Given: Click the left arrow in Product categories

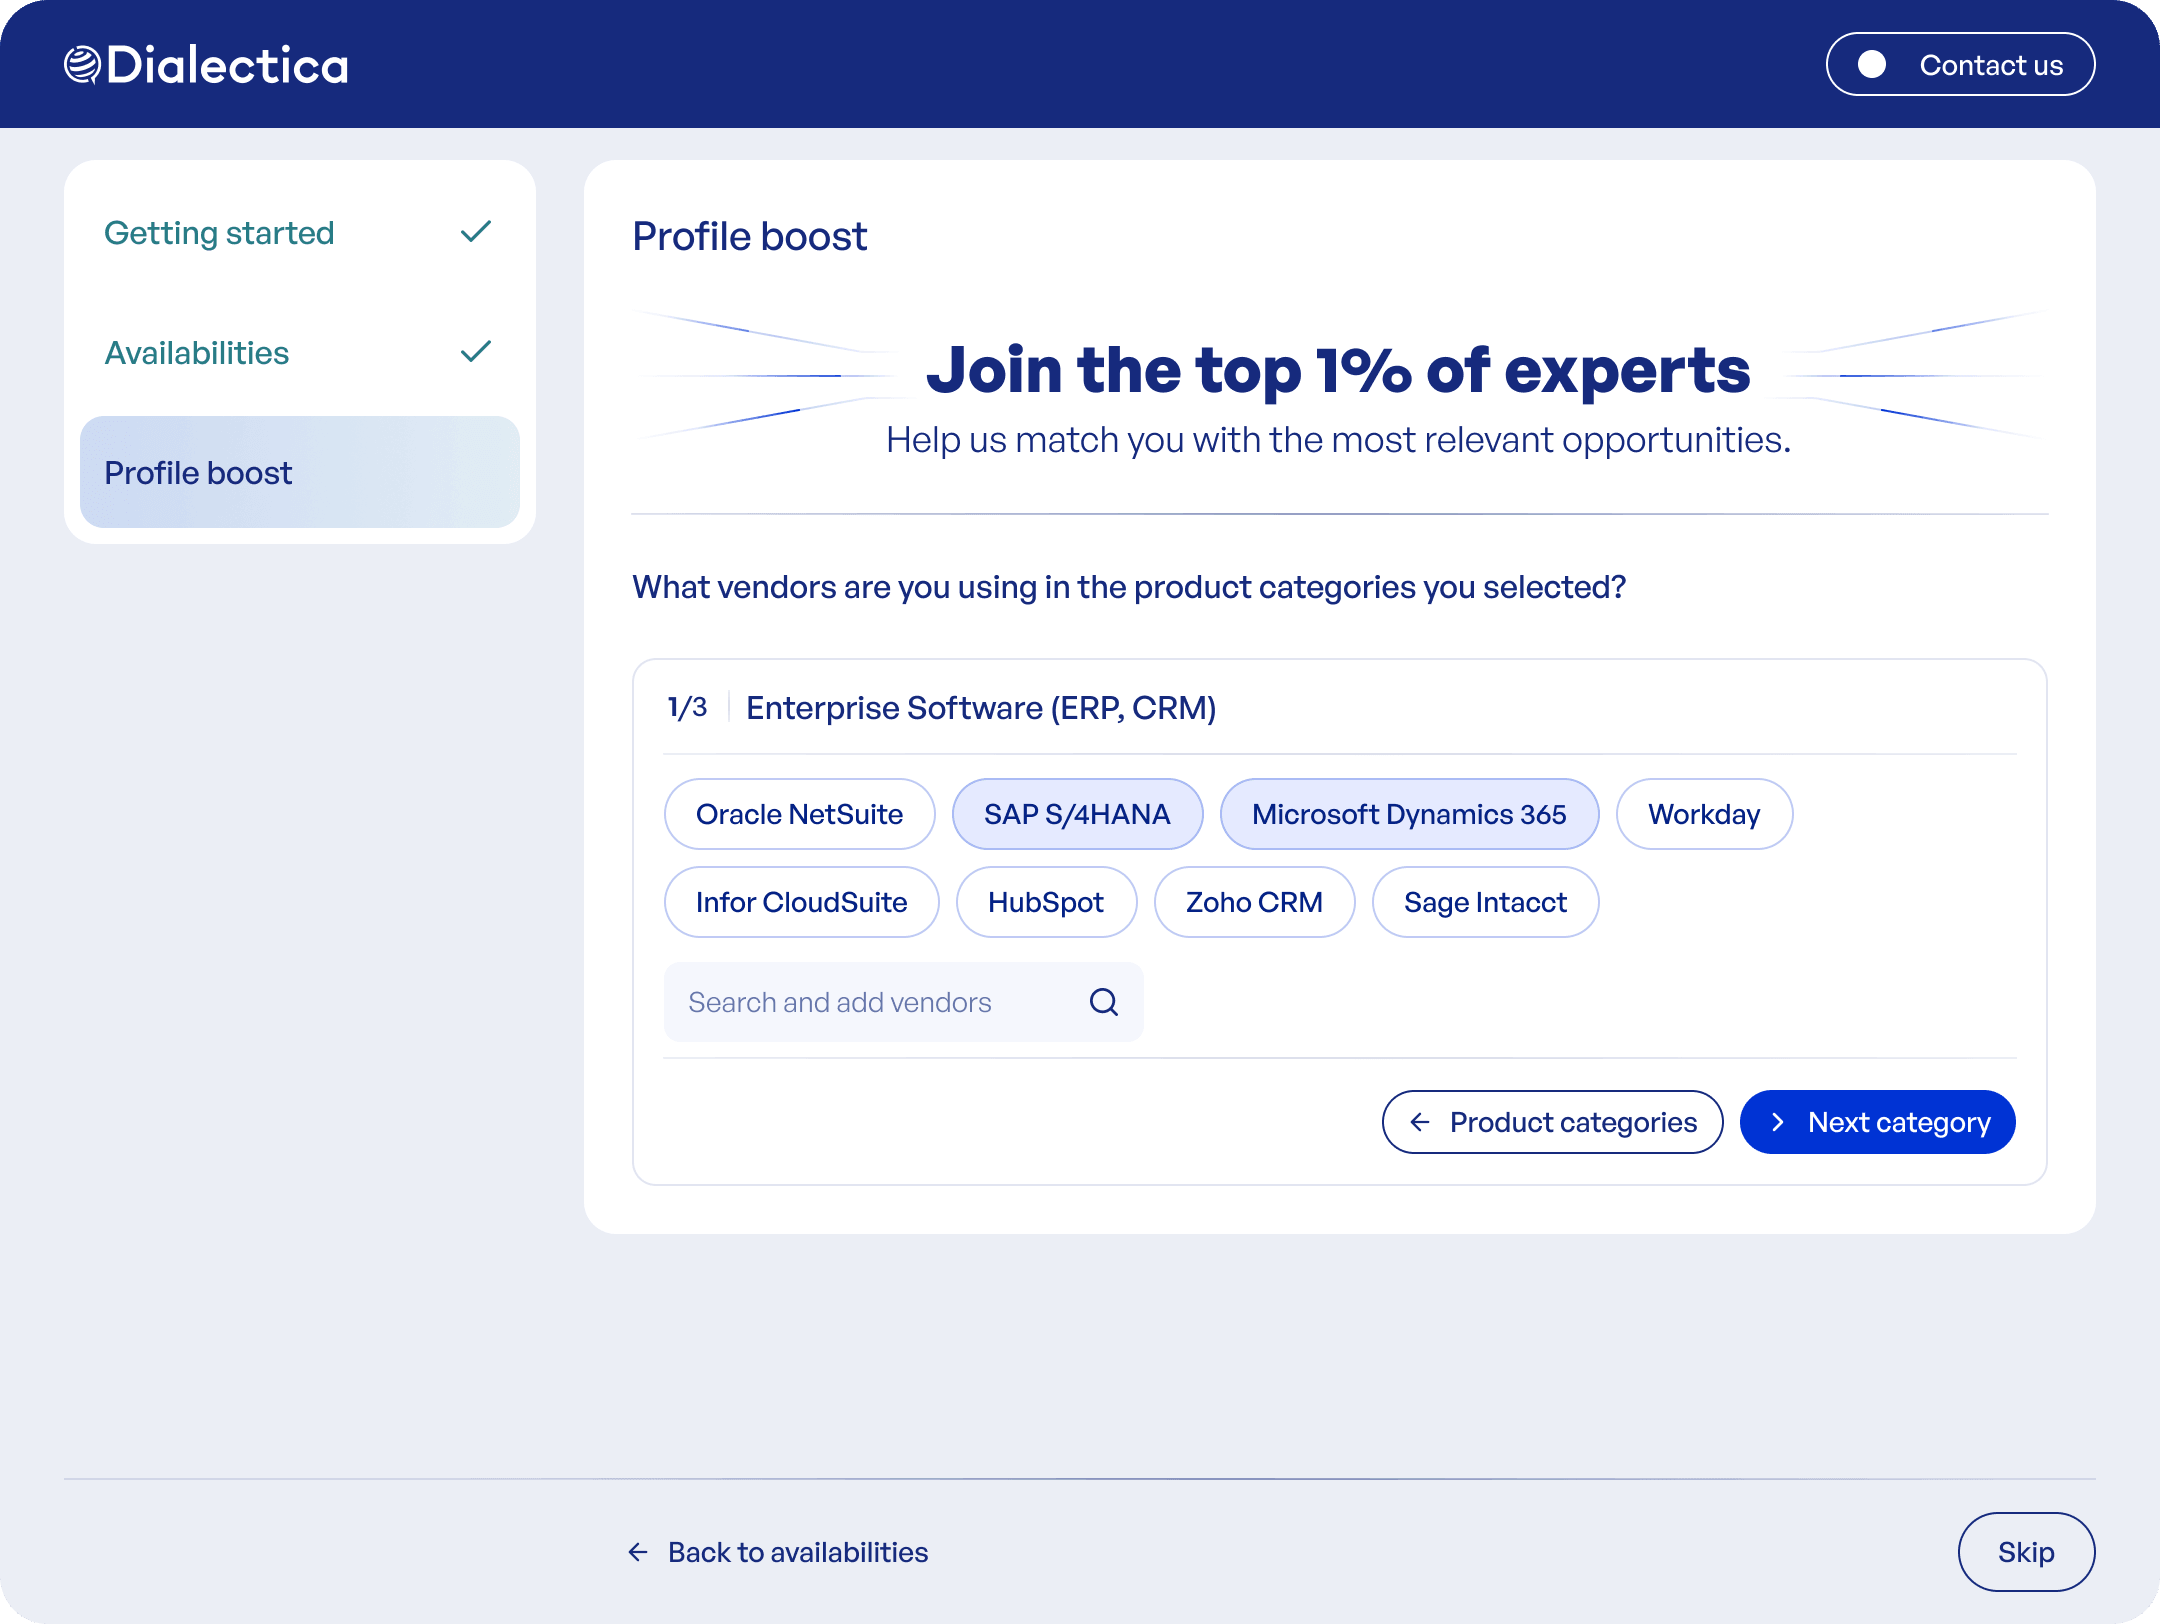Looking at the screenshot, I should pyautogui.click(x=1419, y=1122).
